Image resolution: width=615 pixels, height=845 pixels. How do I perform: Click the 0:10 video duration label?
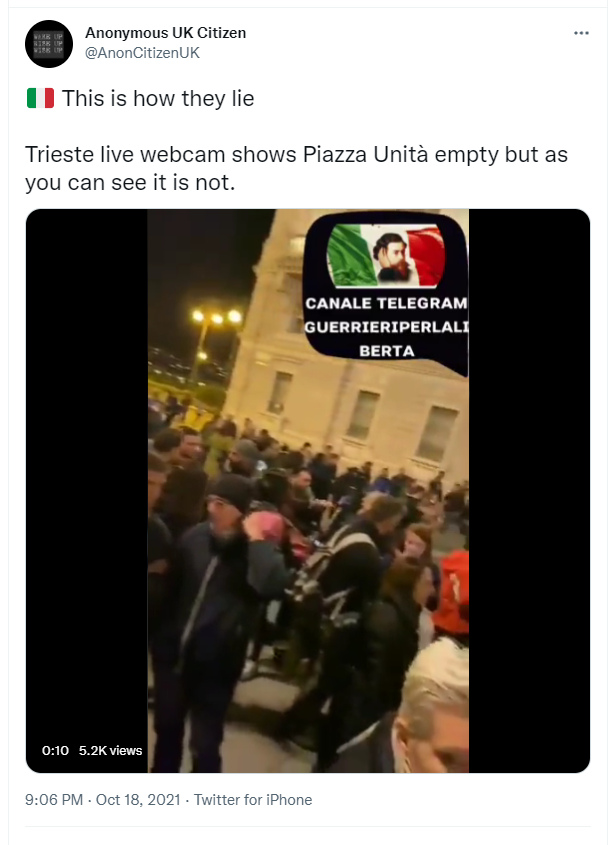point(56,750)
